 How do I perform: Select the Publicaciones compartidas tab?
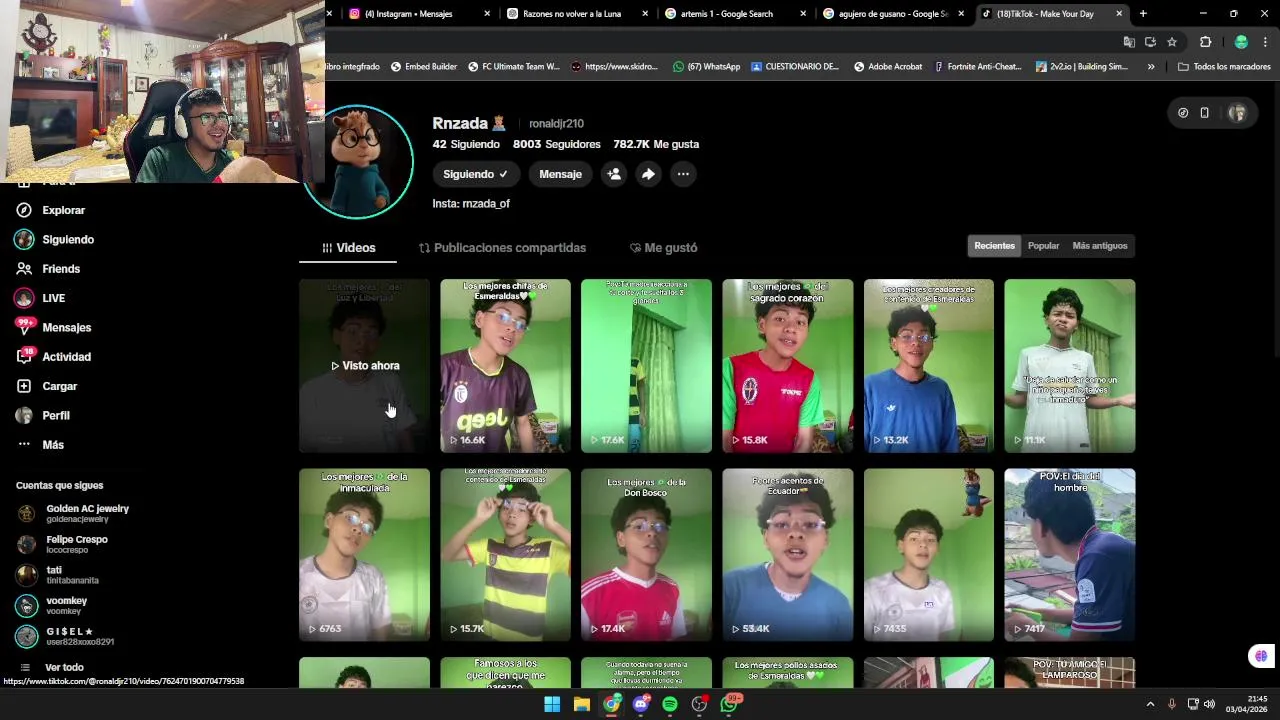[x=502, y=248]
